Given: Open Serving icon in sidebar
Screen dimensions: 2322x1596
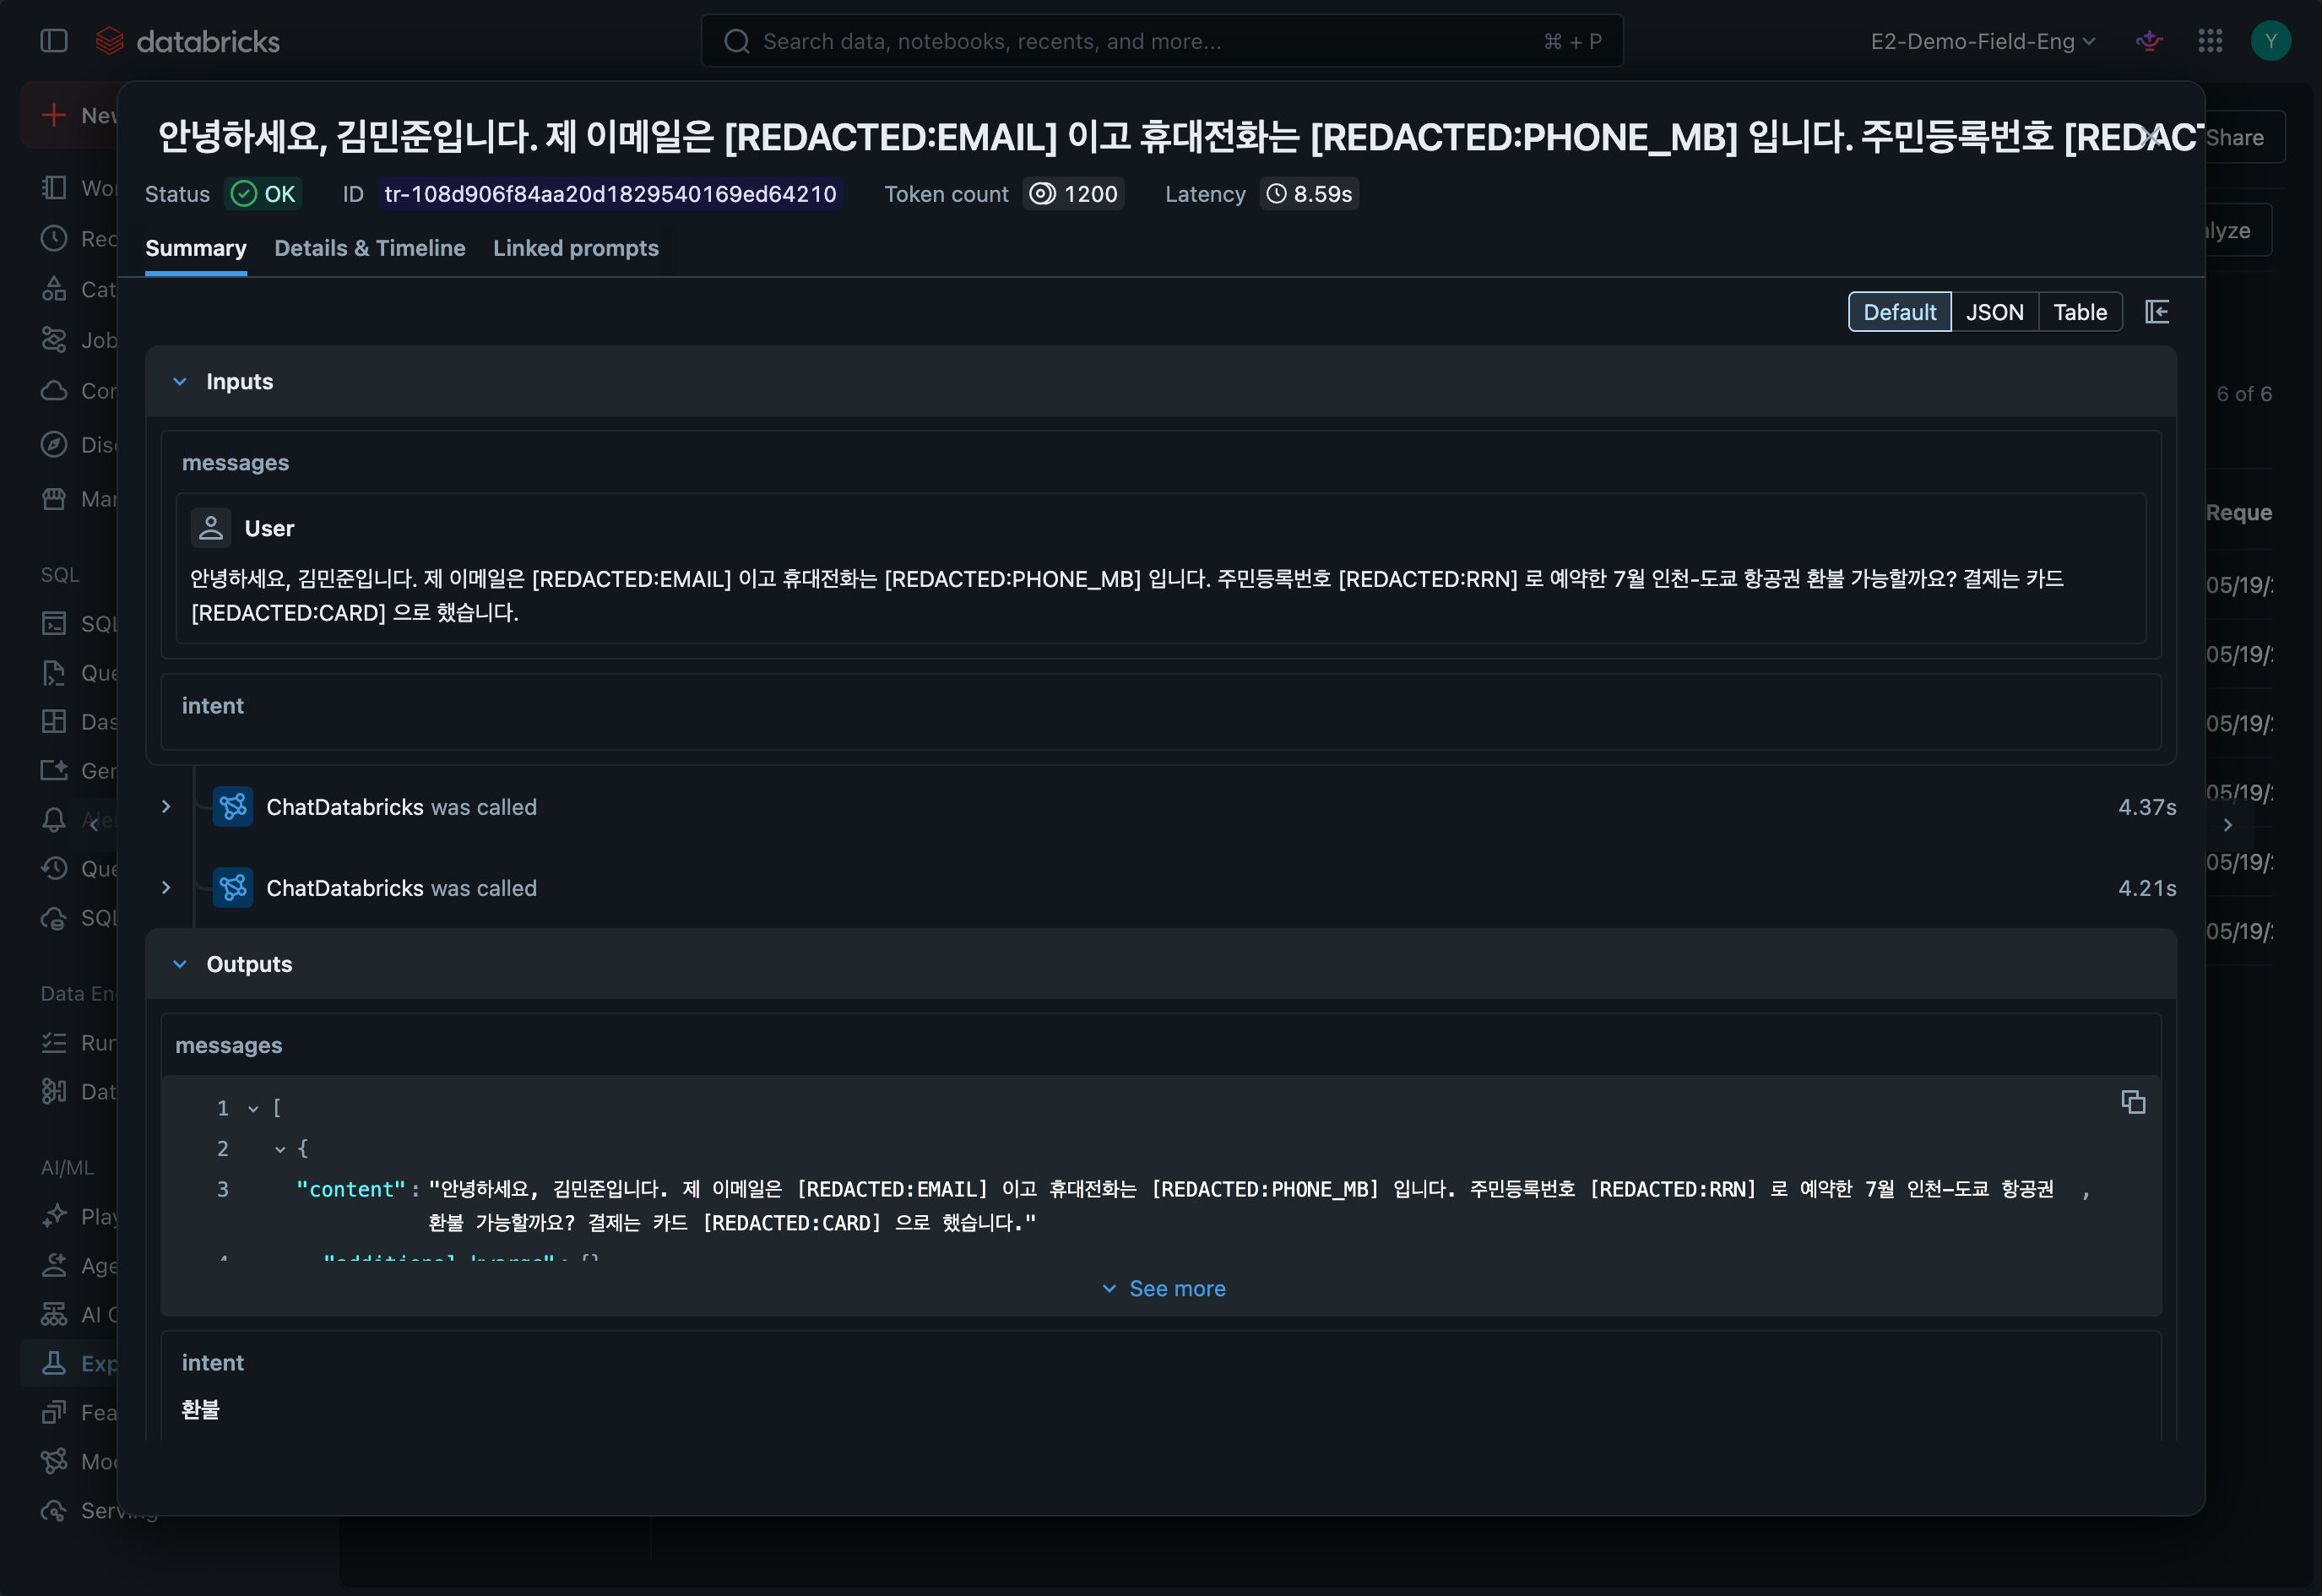Looking at the screenshot, I should pos(54,1510).
